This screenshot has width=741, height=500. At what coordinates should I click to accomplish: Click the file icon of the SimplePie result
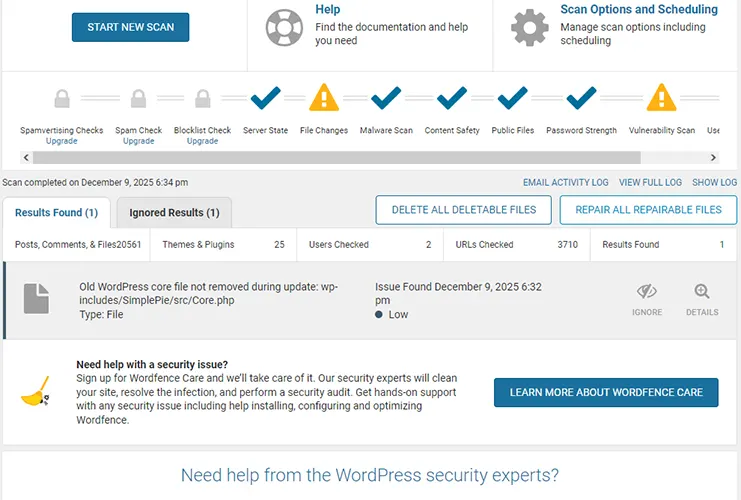[36, 298]
